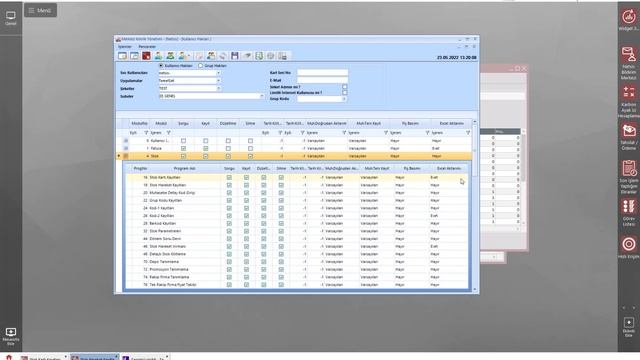Sort by the Fiş Basımı header in top grid
Viewport: 640px width, 360px height.
[x=410, y=123]
